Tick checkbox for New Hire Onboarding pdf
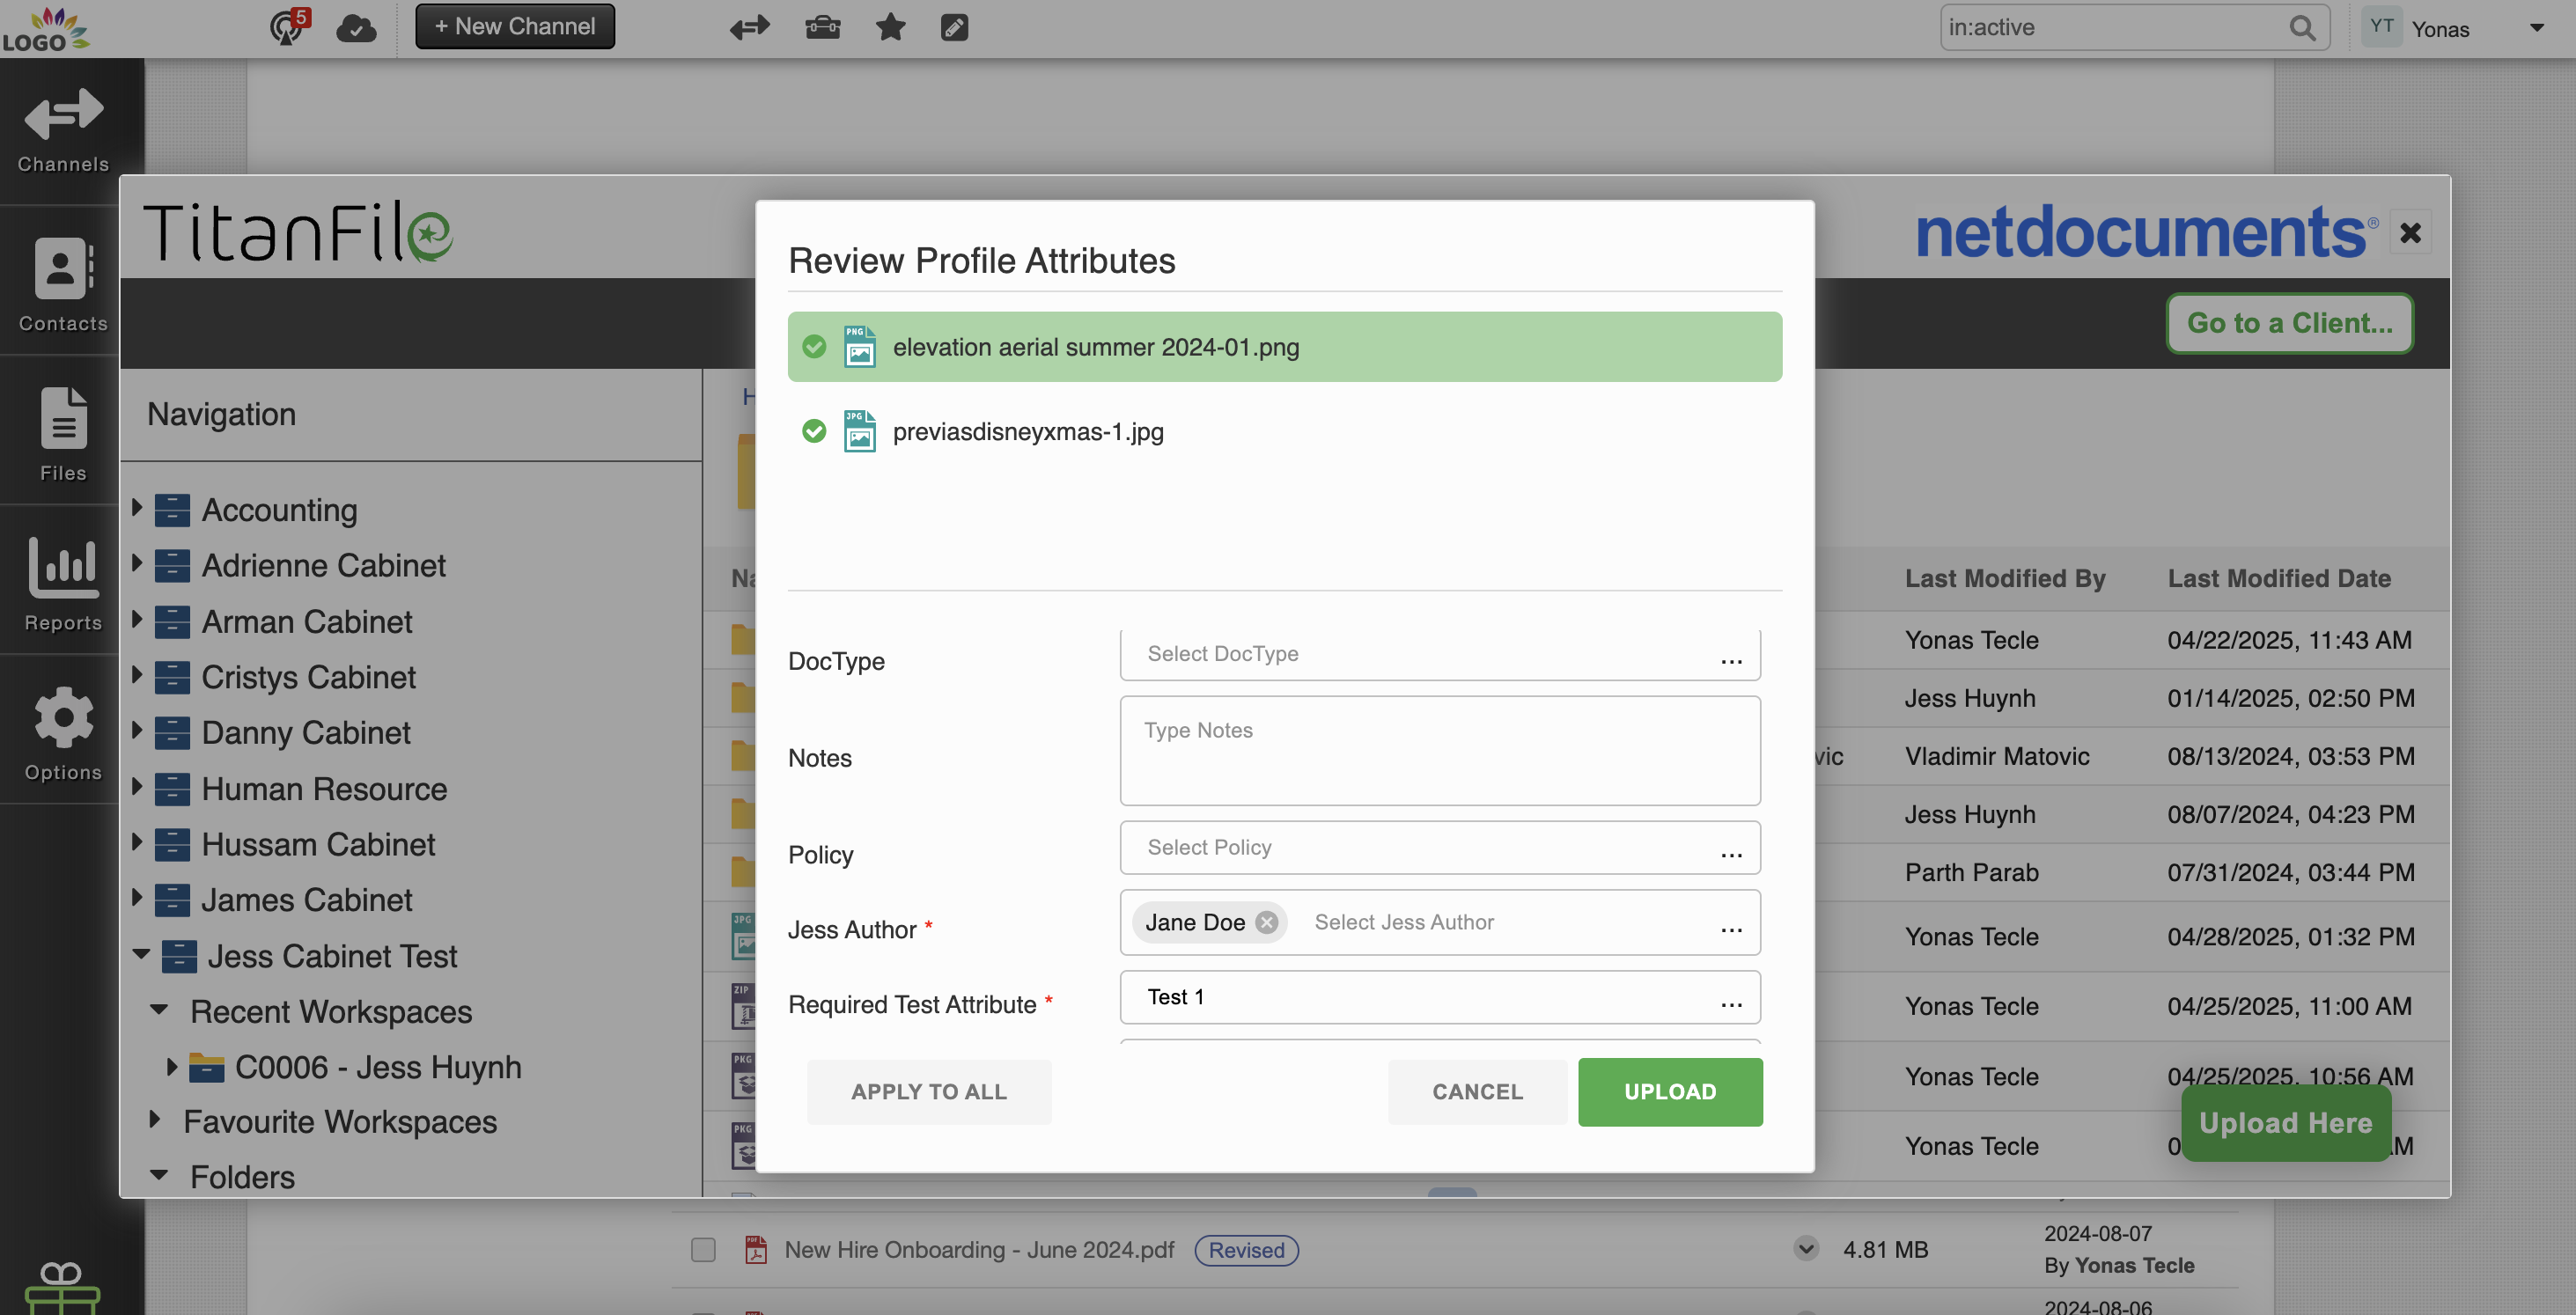2576x1315 pixels. 703,1250
